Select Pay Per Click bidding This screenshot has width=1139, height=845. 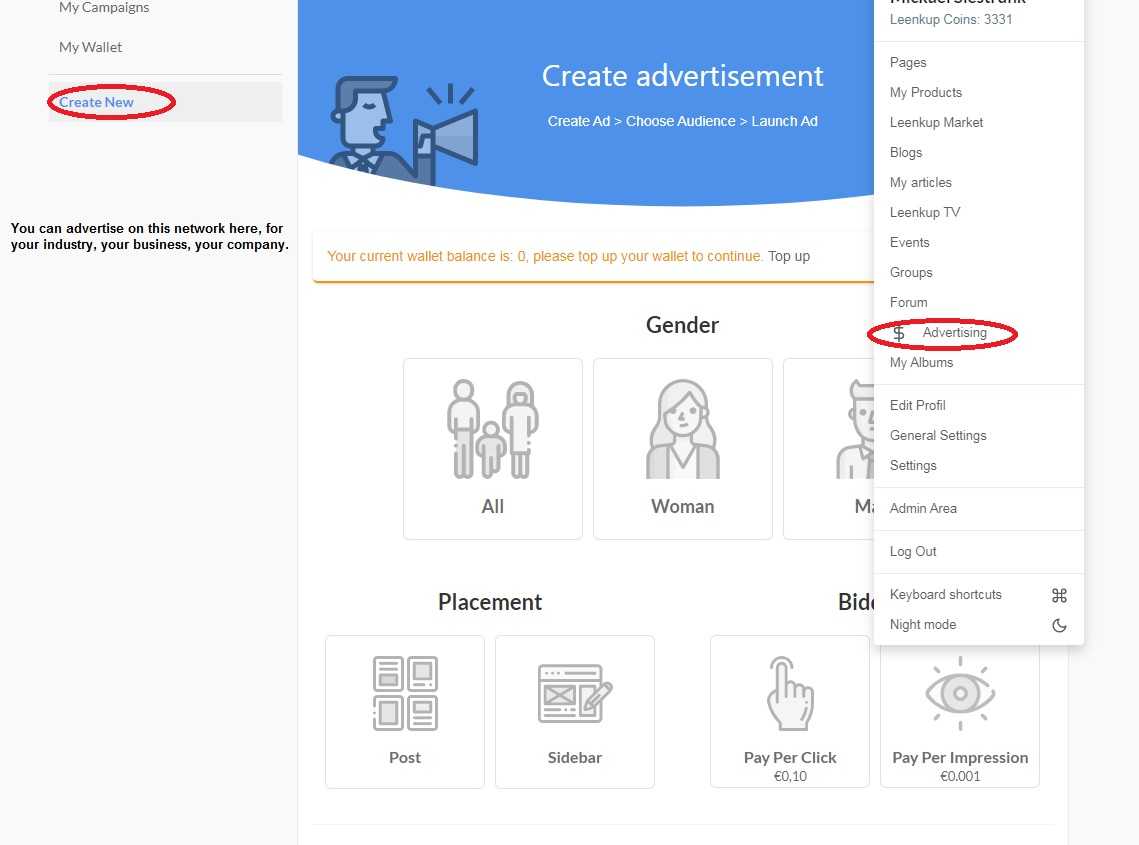click(x=790, y=712)
